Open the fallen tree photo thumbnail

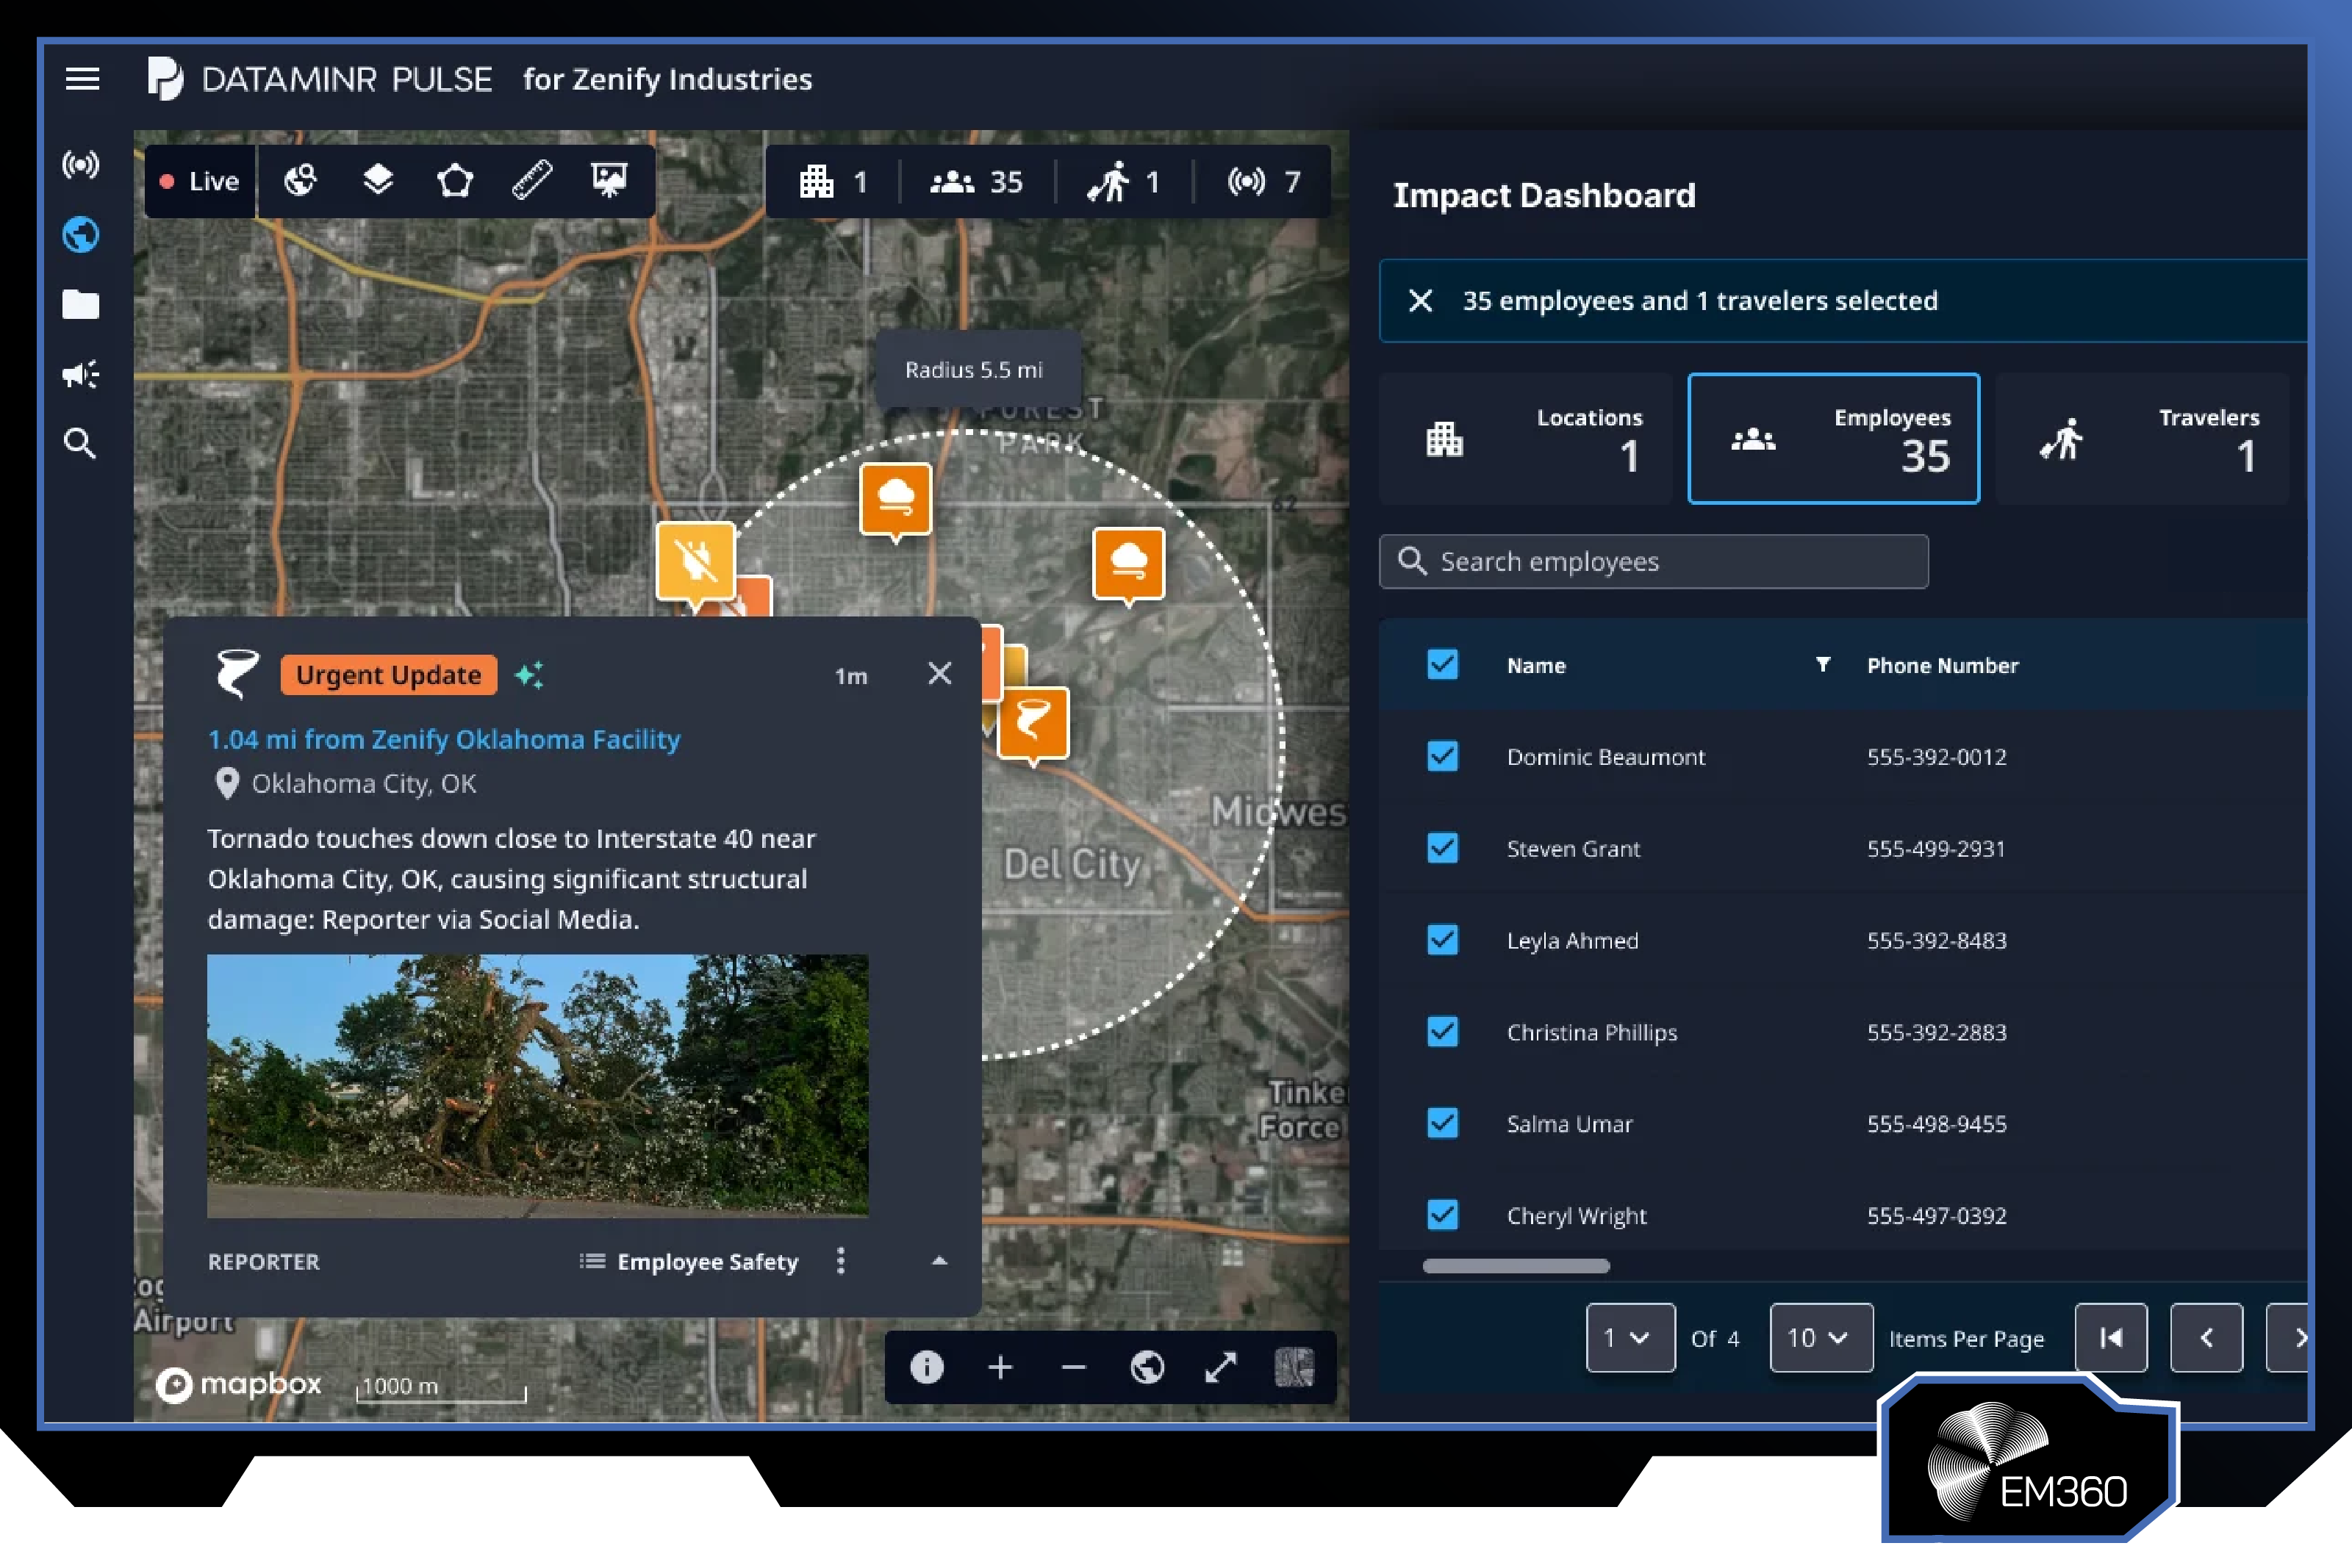[x=538, y=1086]
